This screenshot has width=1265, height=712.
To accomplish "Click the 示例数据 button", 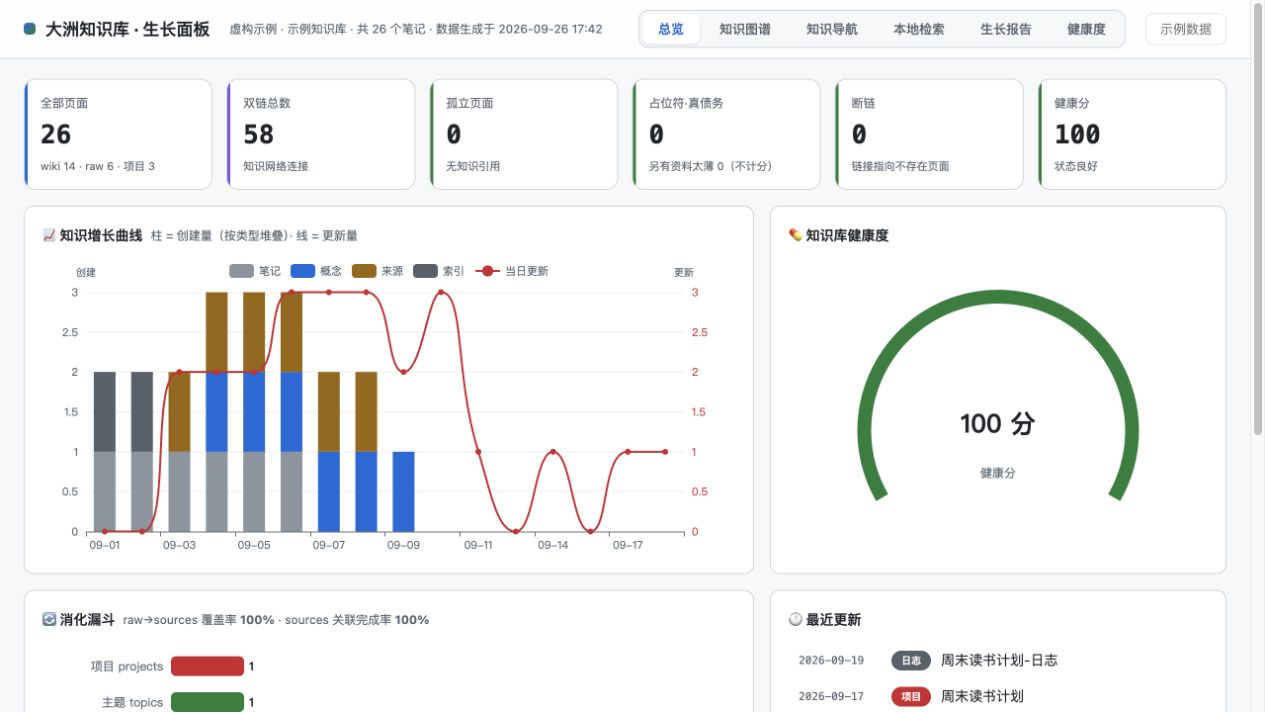I will point(1185,29).
